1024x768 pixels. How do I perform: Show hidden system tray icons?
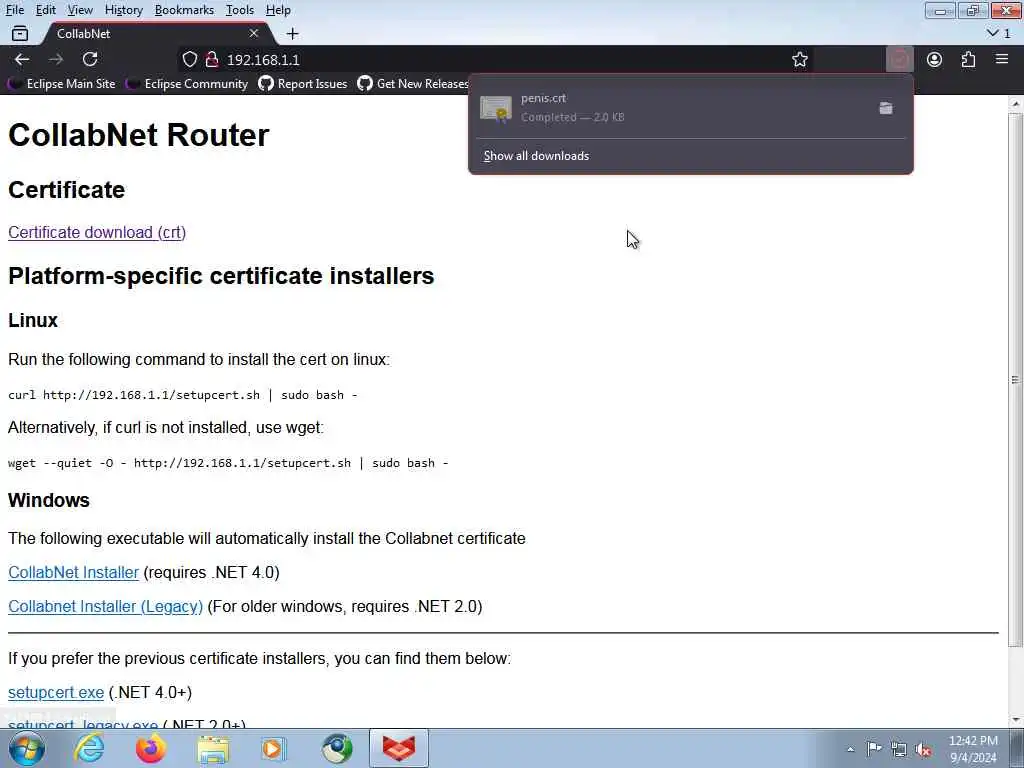click(x=850, y=750)
